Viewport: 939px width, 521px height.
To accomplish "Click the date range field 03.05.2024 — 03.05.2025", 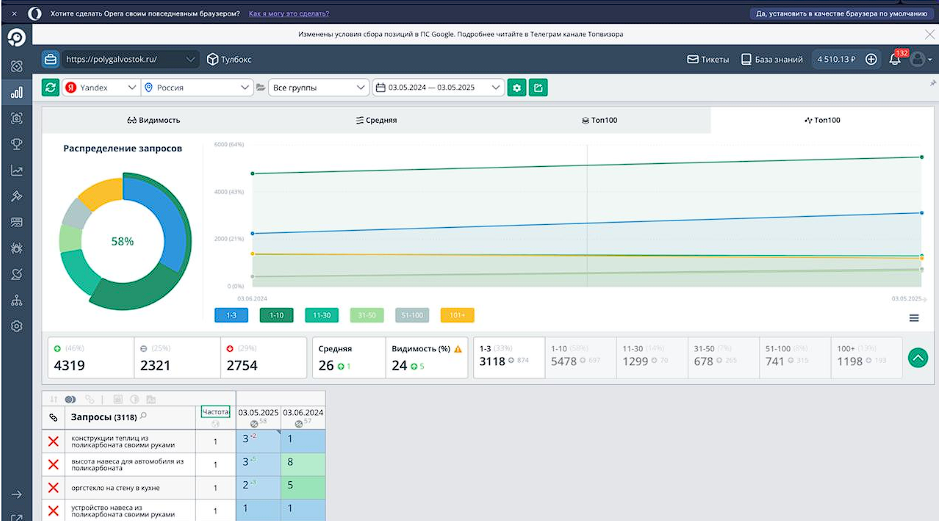I will tap(438, 88).
